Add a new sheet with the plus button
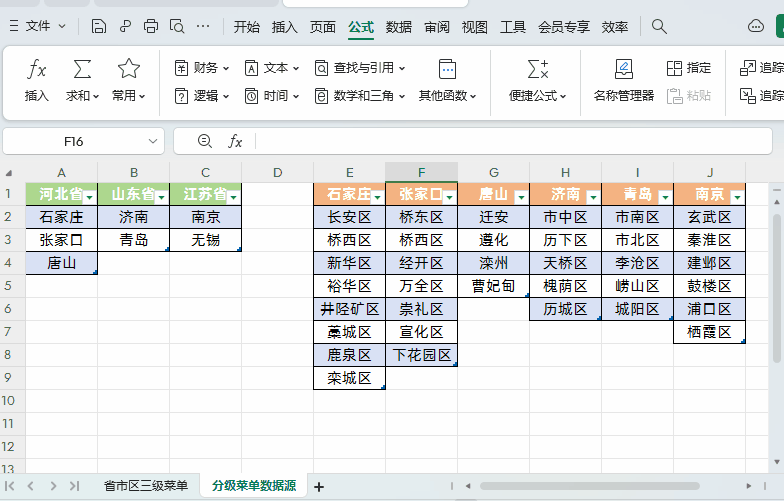The image size is (784, 501). 319,486
